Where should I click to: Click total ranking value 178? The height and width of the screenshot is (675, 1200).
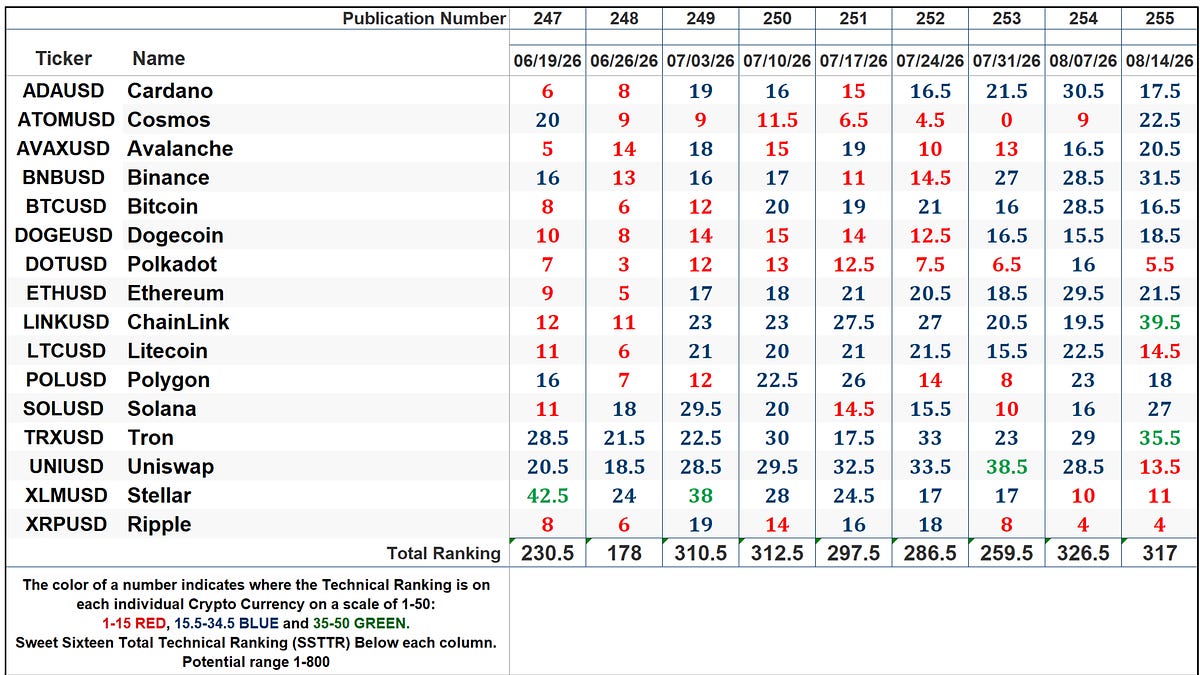624,553
